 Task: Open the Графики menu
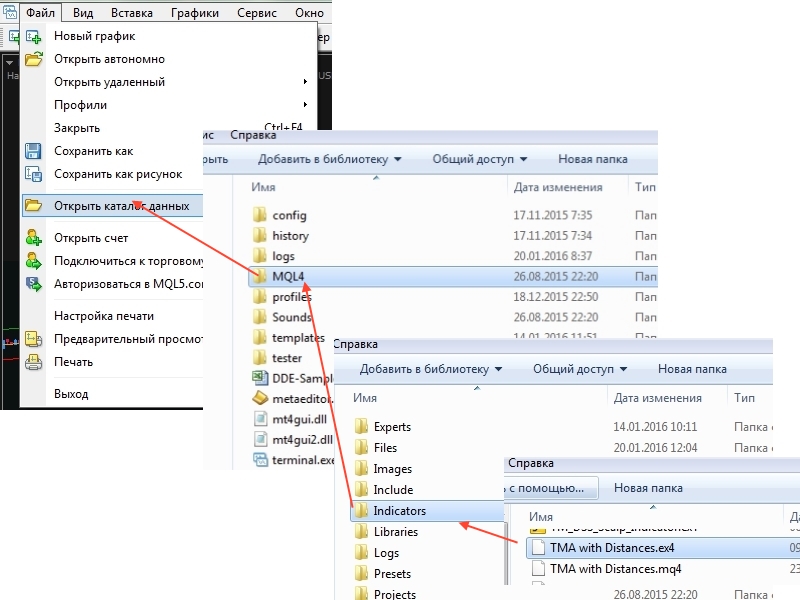(x=195, y=13)
